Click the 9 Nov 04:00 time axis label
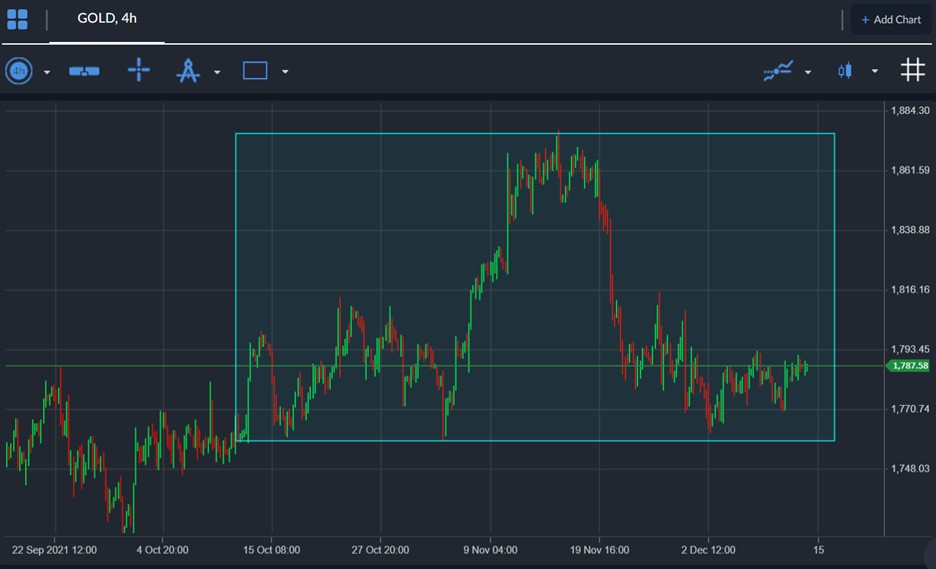936x569 pixels. pyautogui.click(x=490, y=550)
